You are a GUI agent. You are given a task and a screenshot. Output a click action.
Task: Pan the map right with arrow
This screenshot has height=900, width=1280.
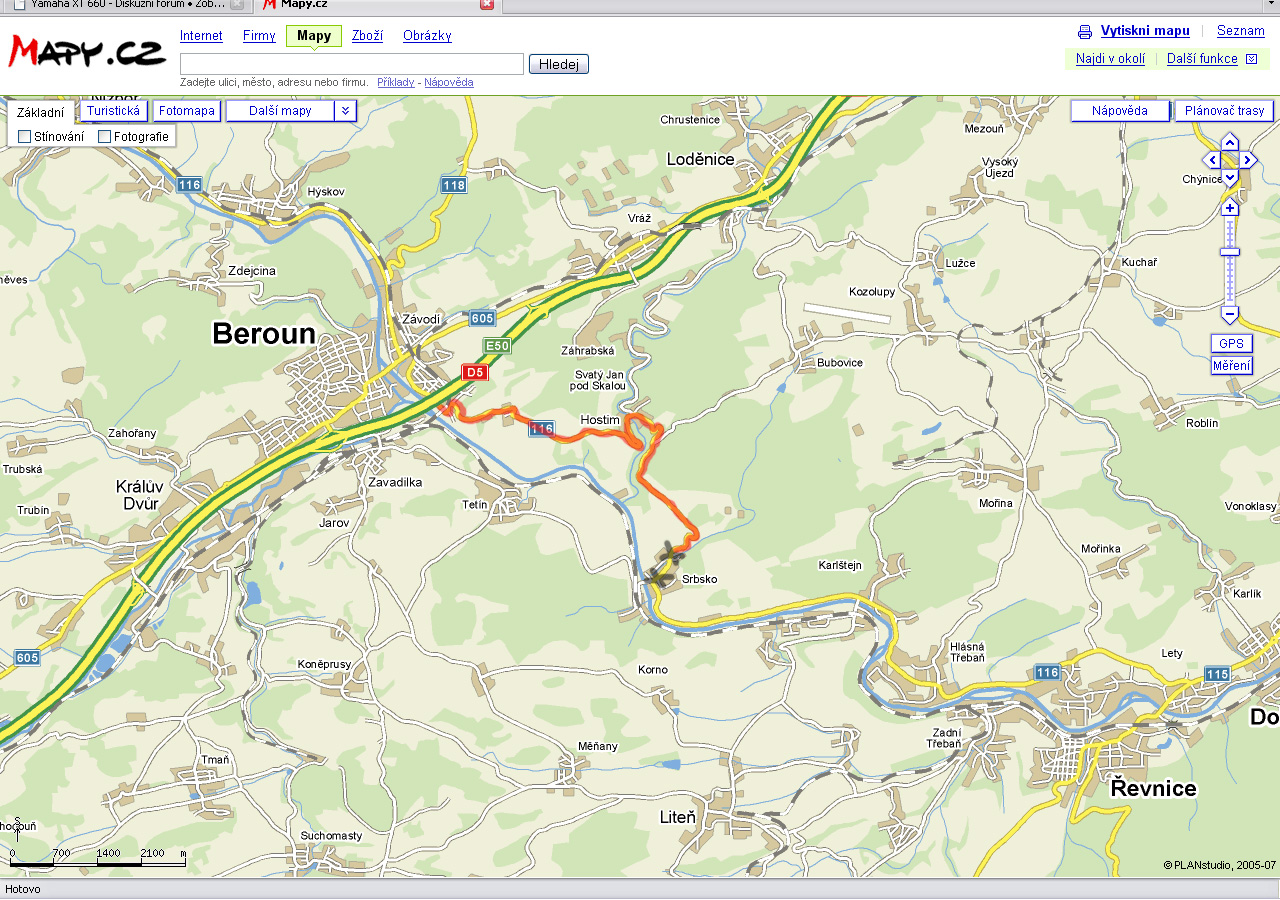click(x=1248, y=160)
